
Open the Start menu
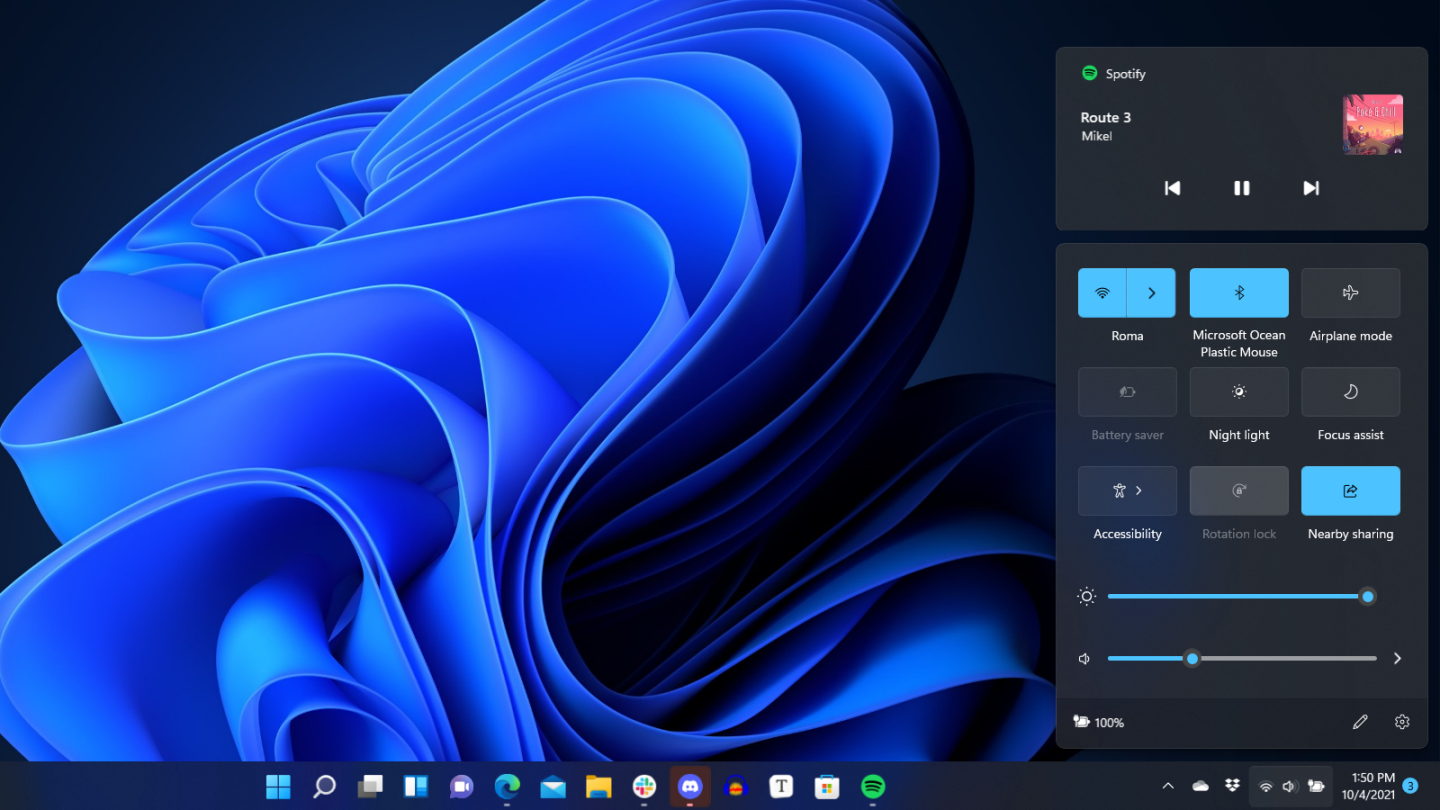278,787
